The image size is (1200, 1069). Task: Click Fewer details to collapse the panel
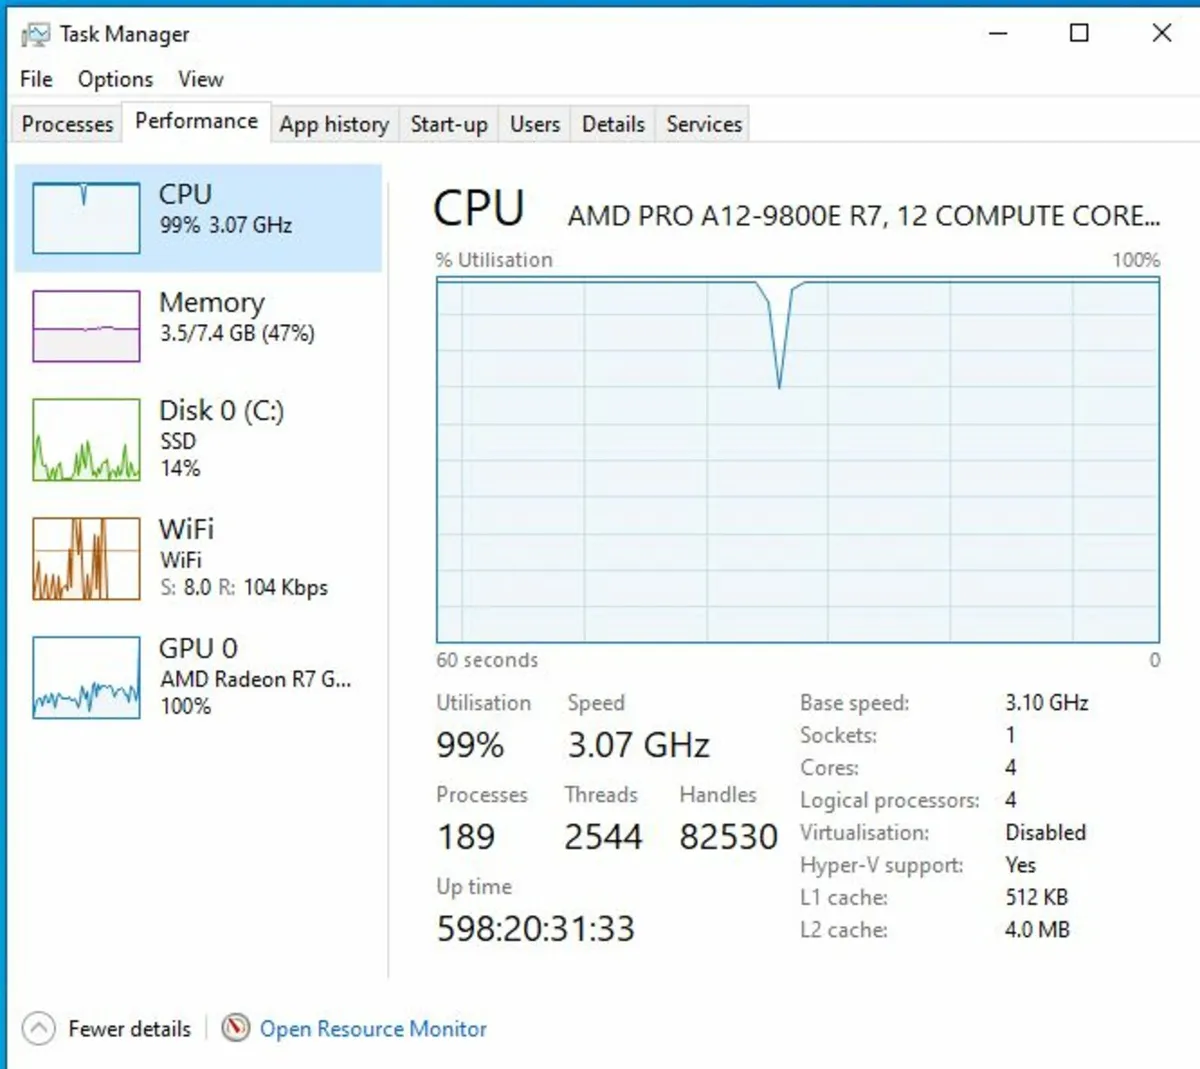pyautogui.click(x=129, y=1028)
